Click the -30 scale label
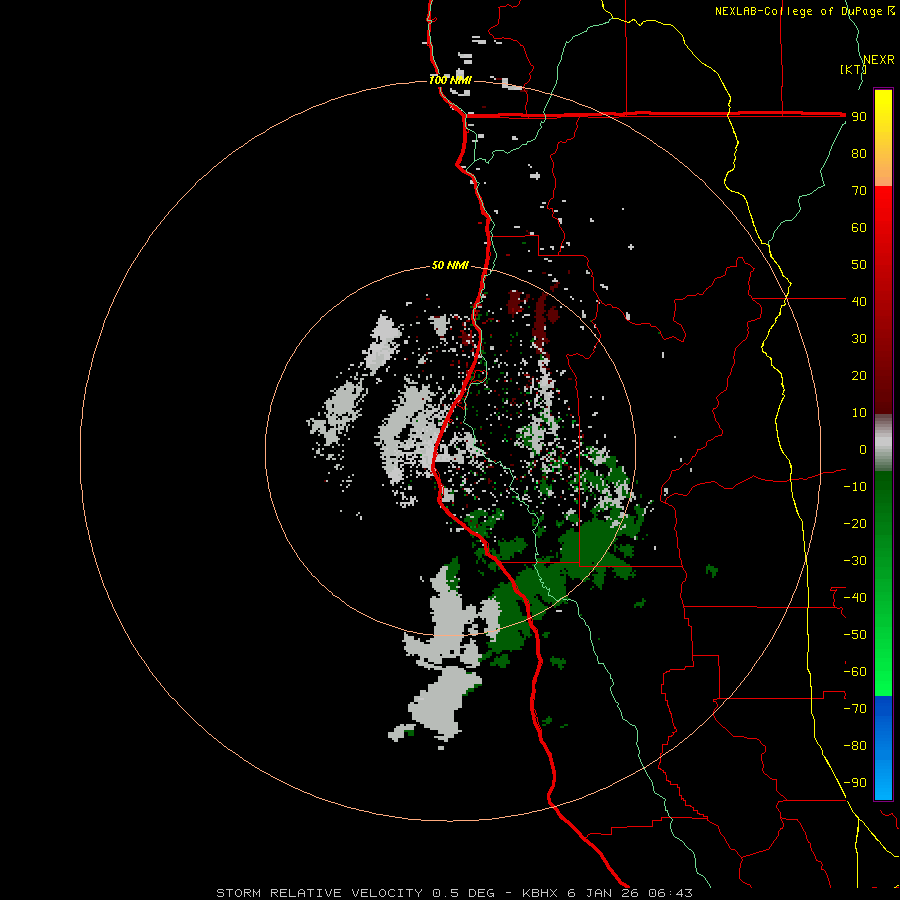900x900 pixels. coord(855,561)
